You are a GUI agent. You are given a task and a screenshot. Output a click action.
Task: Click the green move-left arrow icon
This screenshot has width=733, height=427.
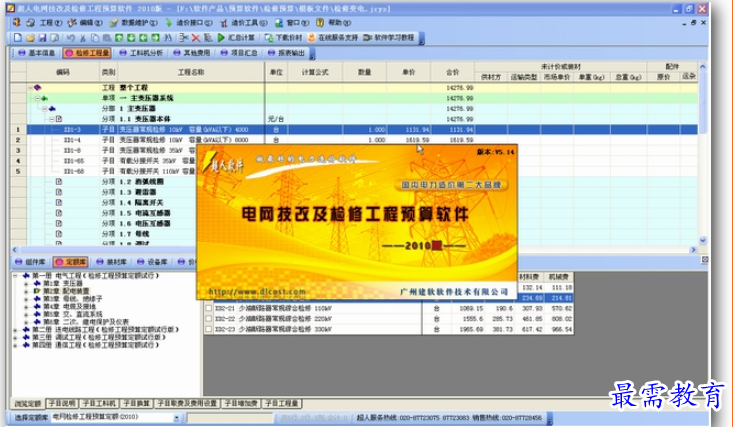tap(144, 37)
